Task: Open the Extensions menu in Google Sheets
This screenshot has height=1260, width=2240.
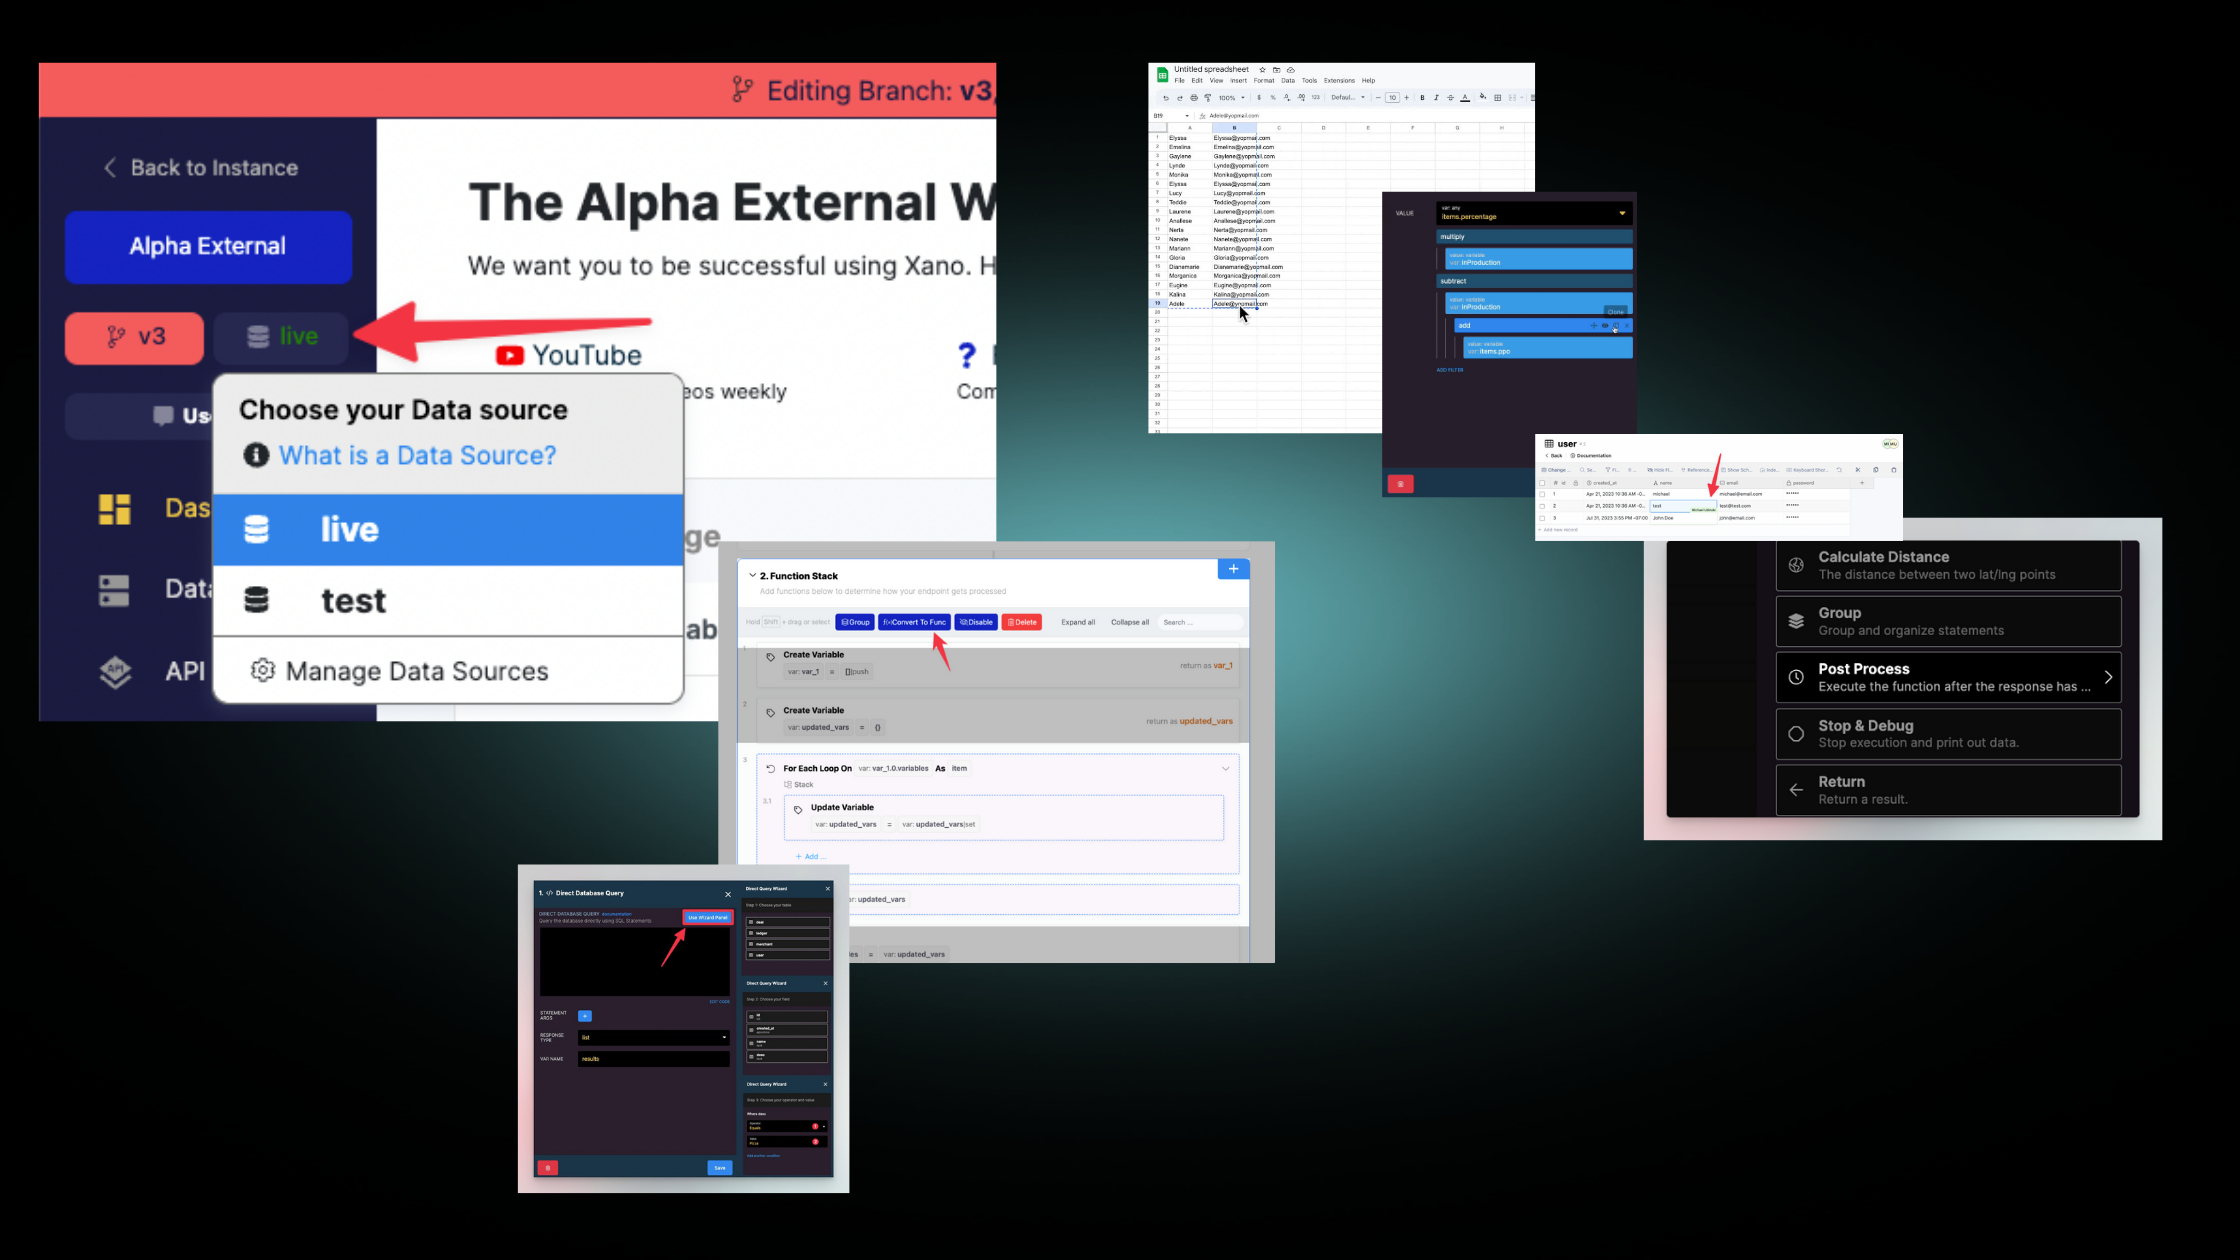Action: 1339,81
